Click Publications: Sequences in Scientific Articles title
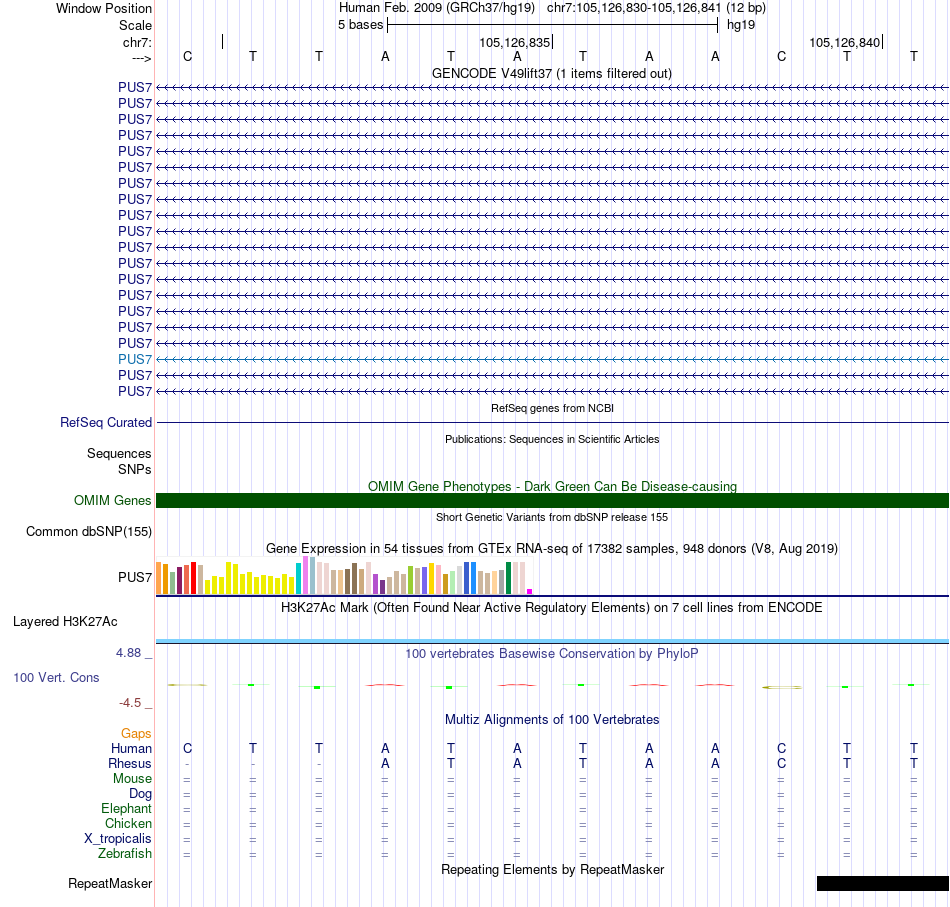Screen dimensions: 950x907 (552, 439)
